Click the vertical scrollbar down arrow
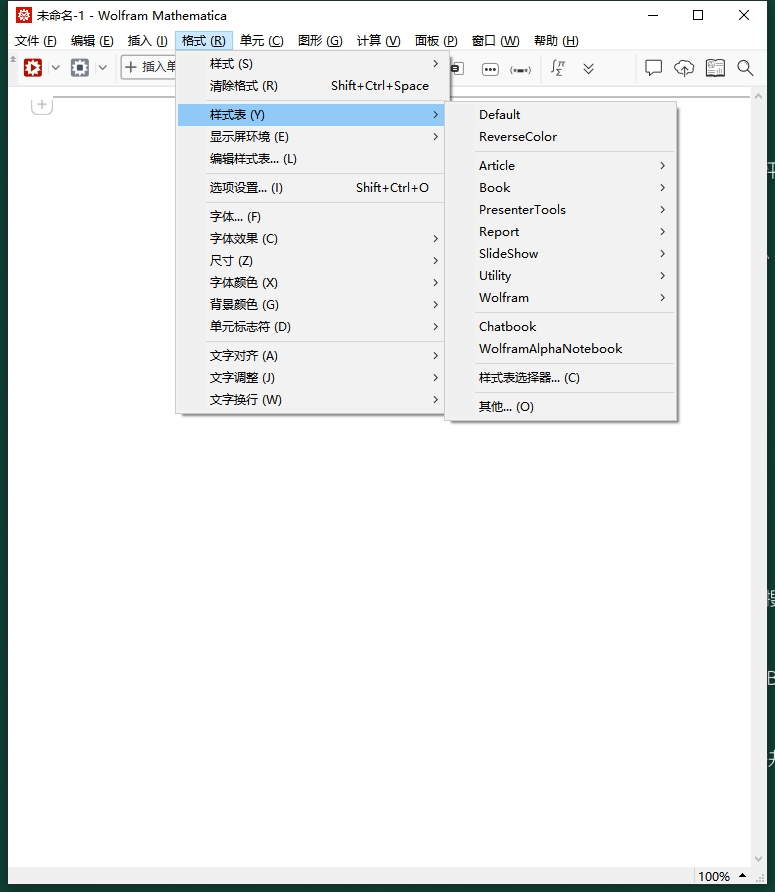 758,859
